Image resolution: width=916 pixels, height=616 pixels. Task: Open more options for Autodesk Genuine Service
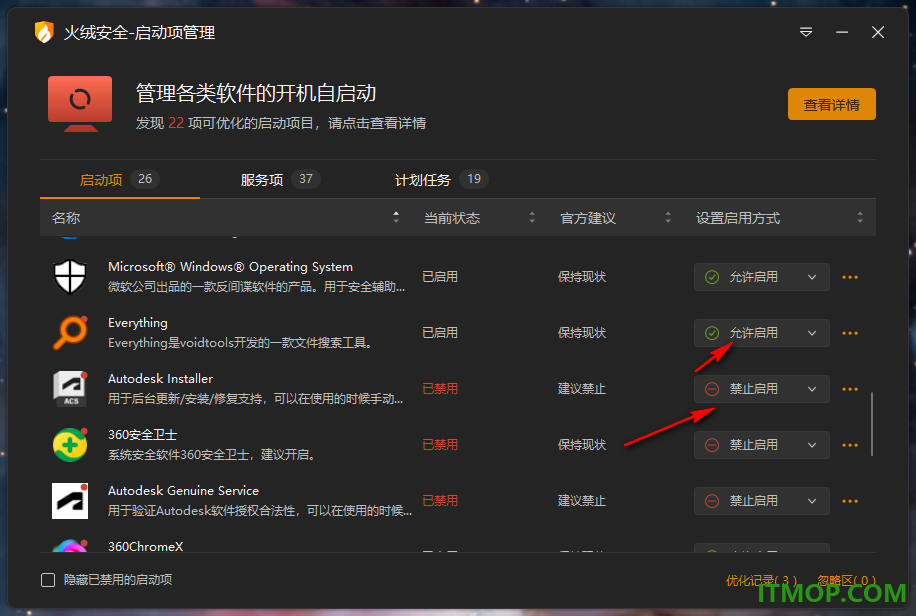[x=850, y=501]
